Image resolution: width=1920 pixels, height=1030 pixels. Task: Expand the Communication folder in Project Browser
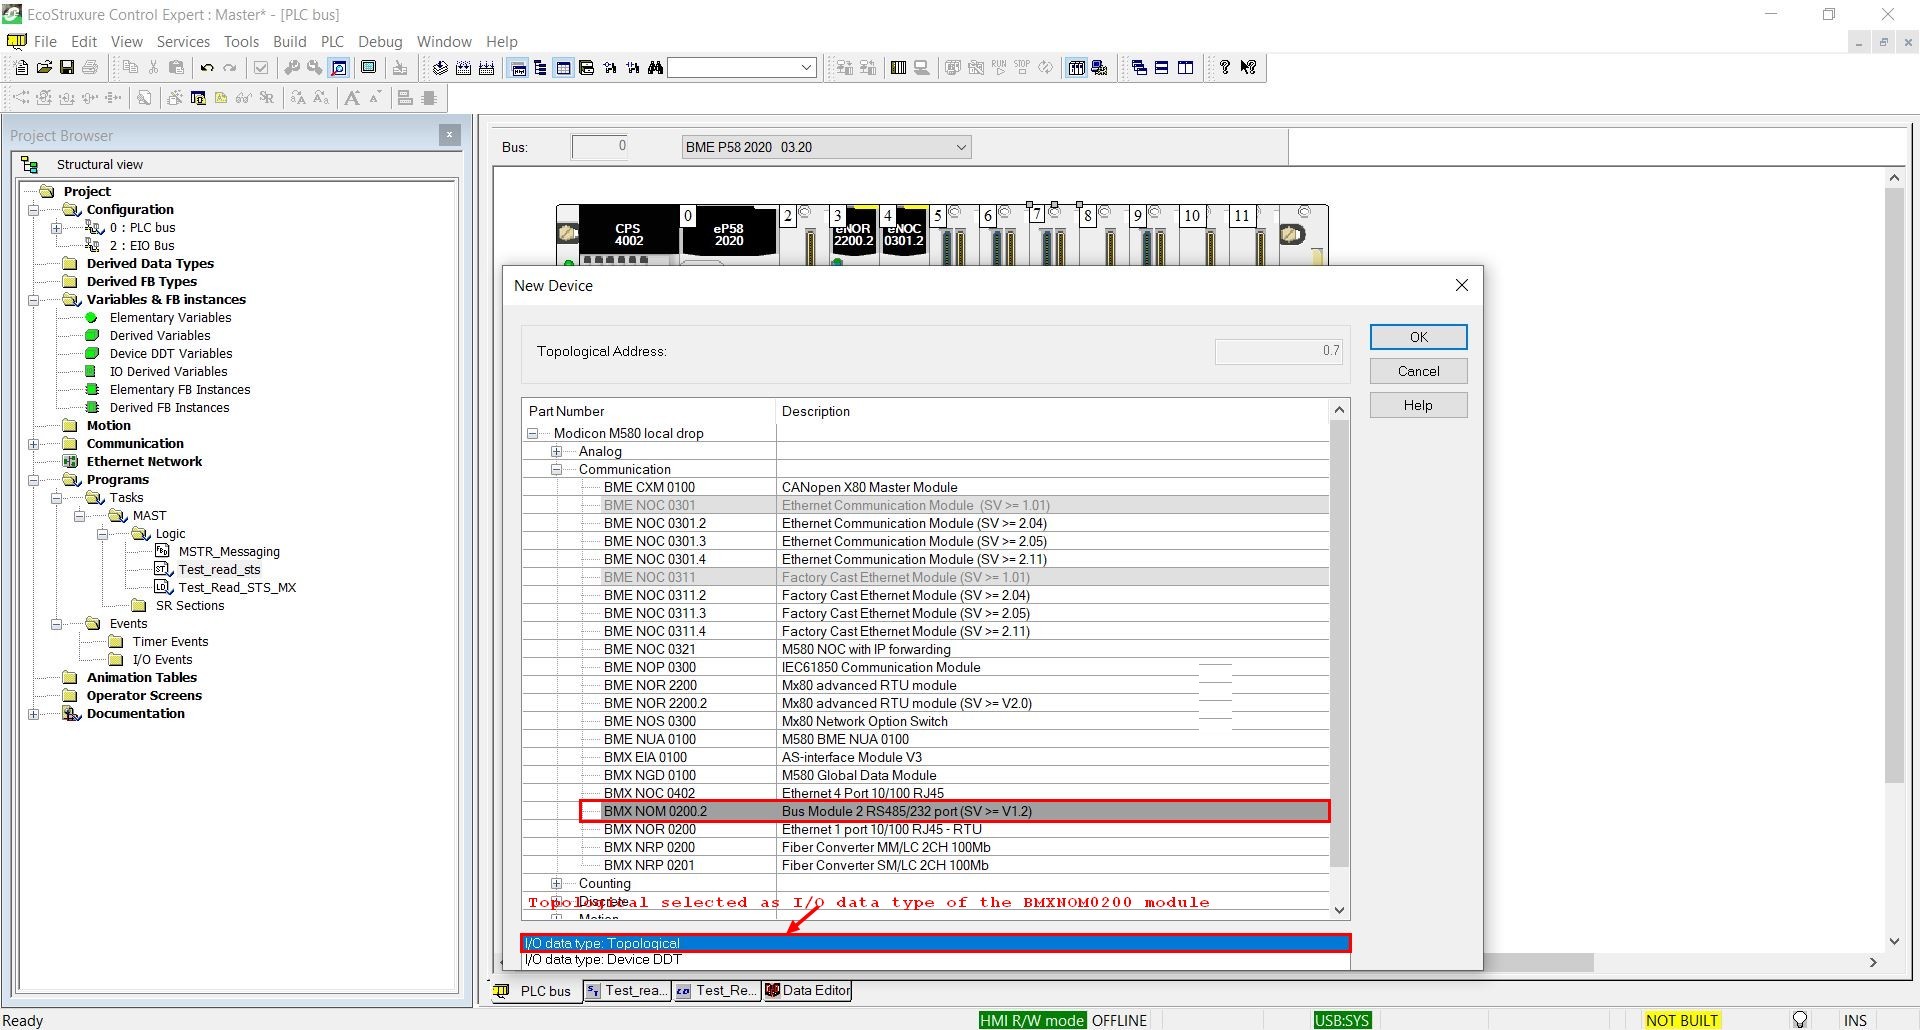[x=33, y=444]
